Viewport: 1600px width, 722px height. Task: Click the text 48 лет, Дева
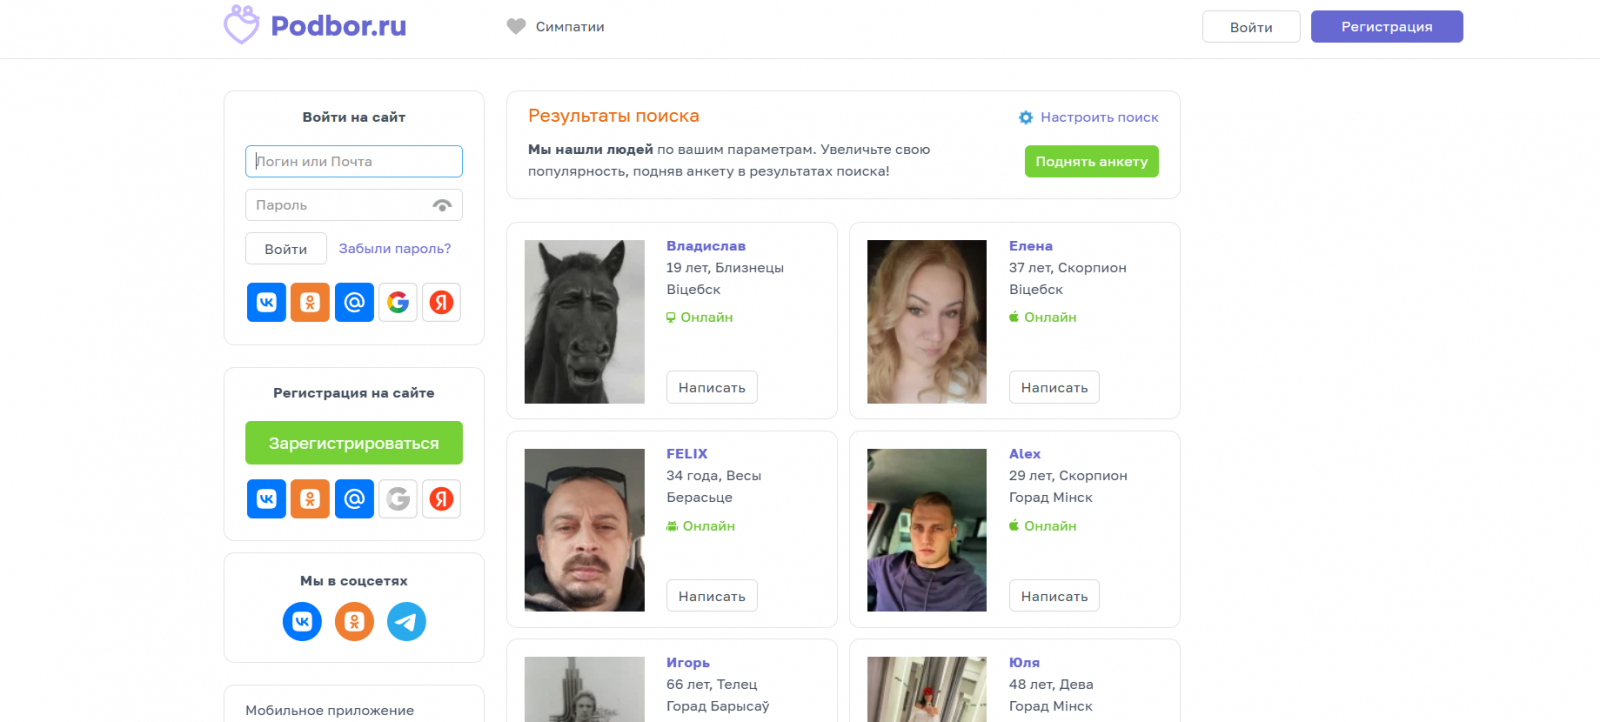click(1051, 685)
